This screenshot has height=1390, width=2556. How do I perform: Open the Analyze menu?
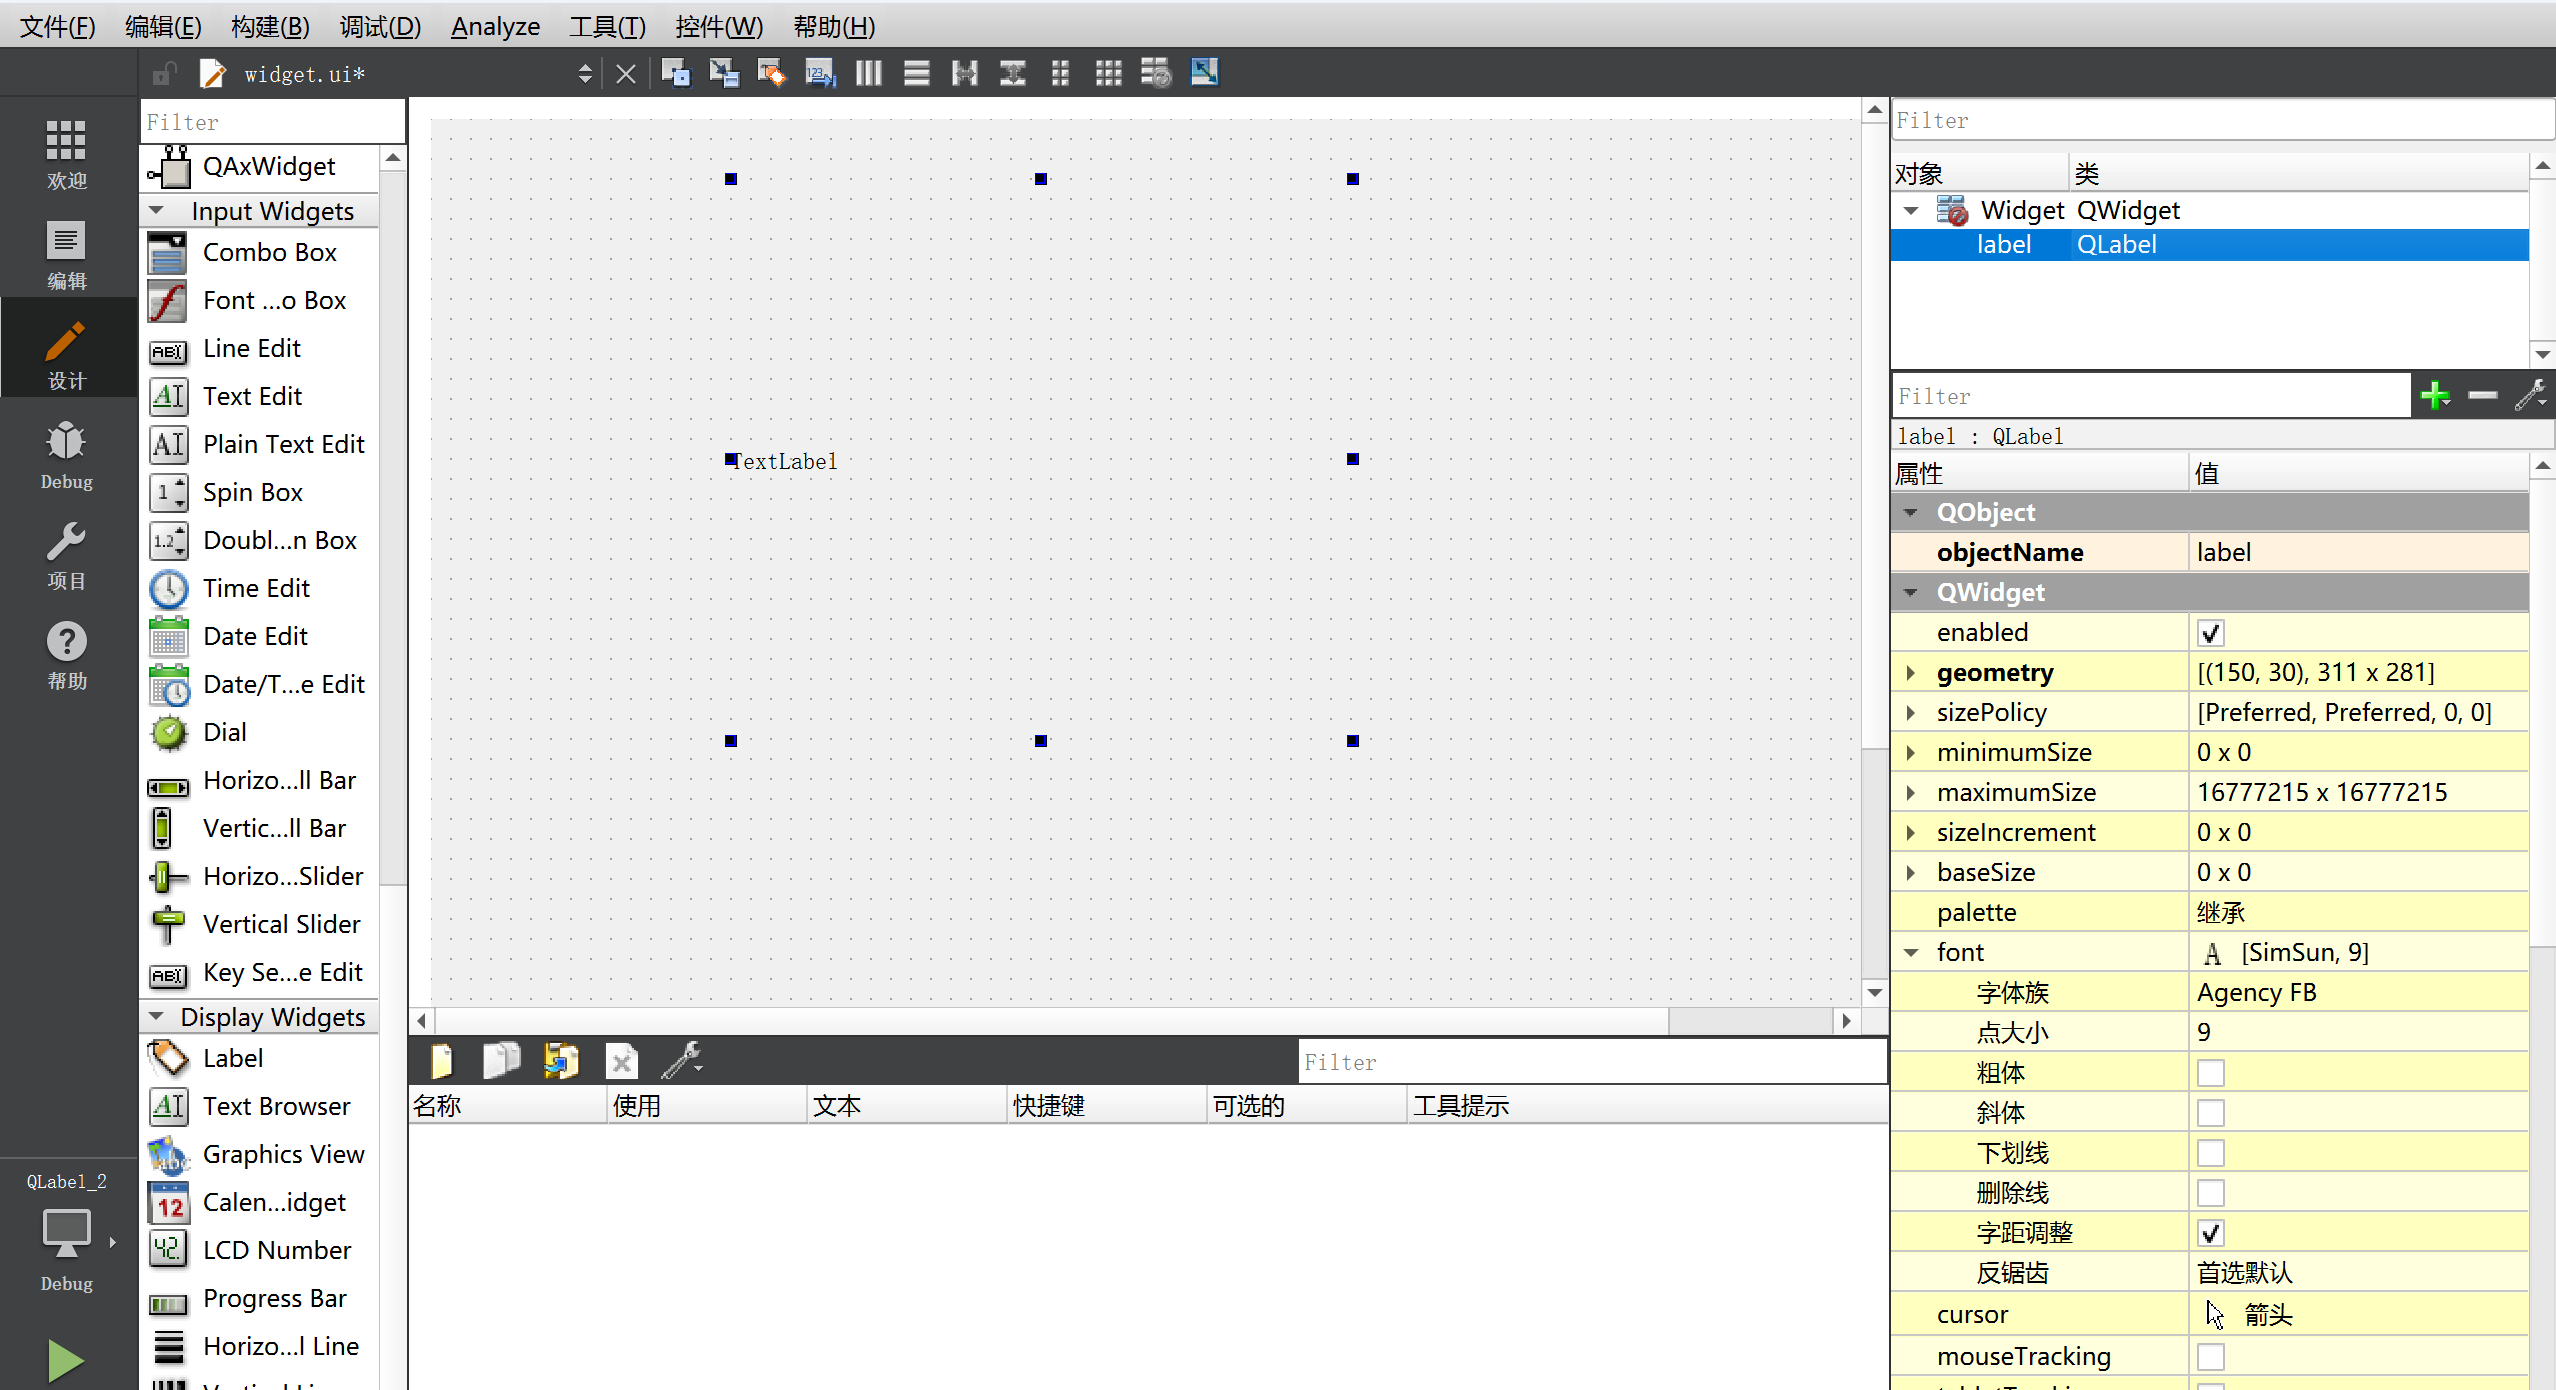495,26
